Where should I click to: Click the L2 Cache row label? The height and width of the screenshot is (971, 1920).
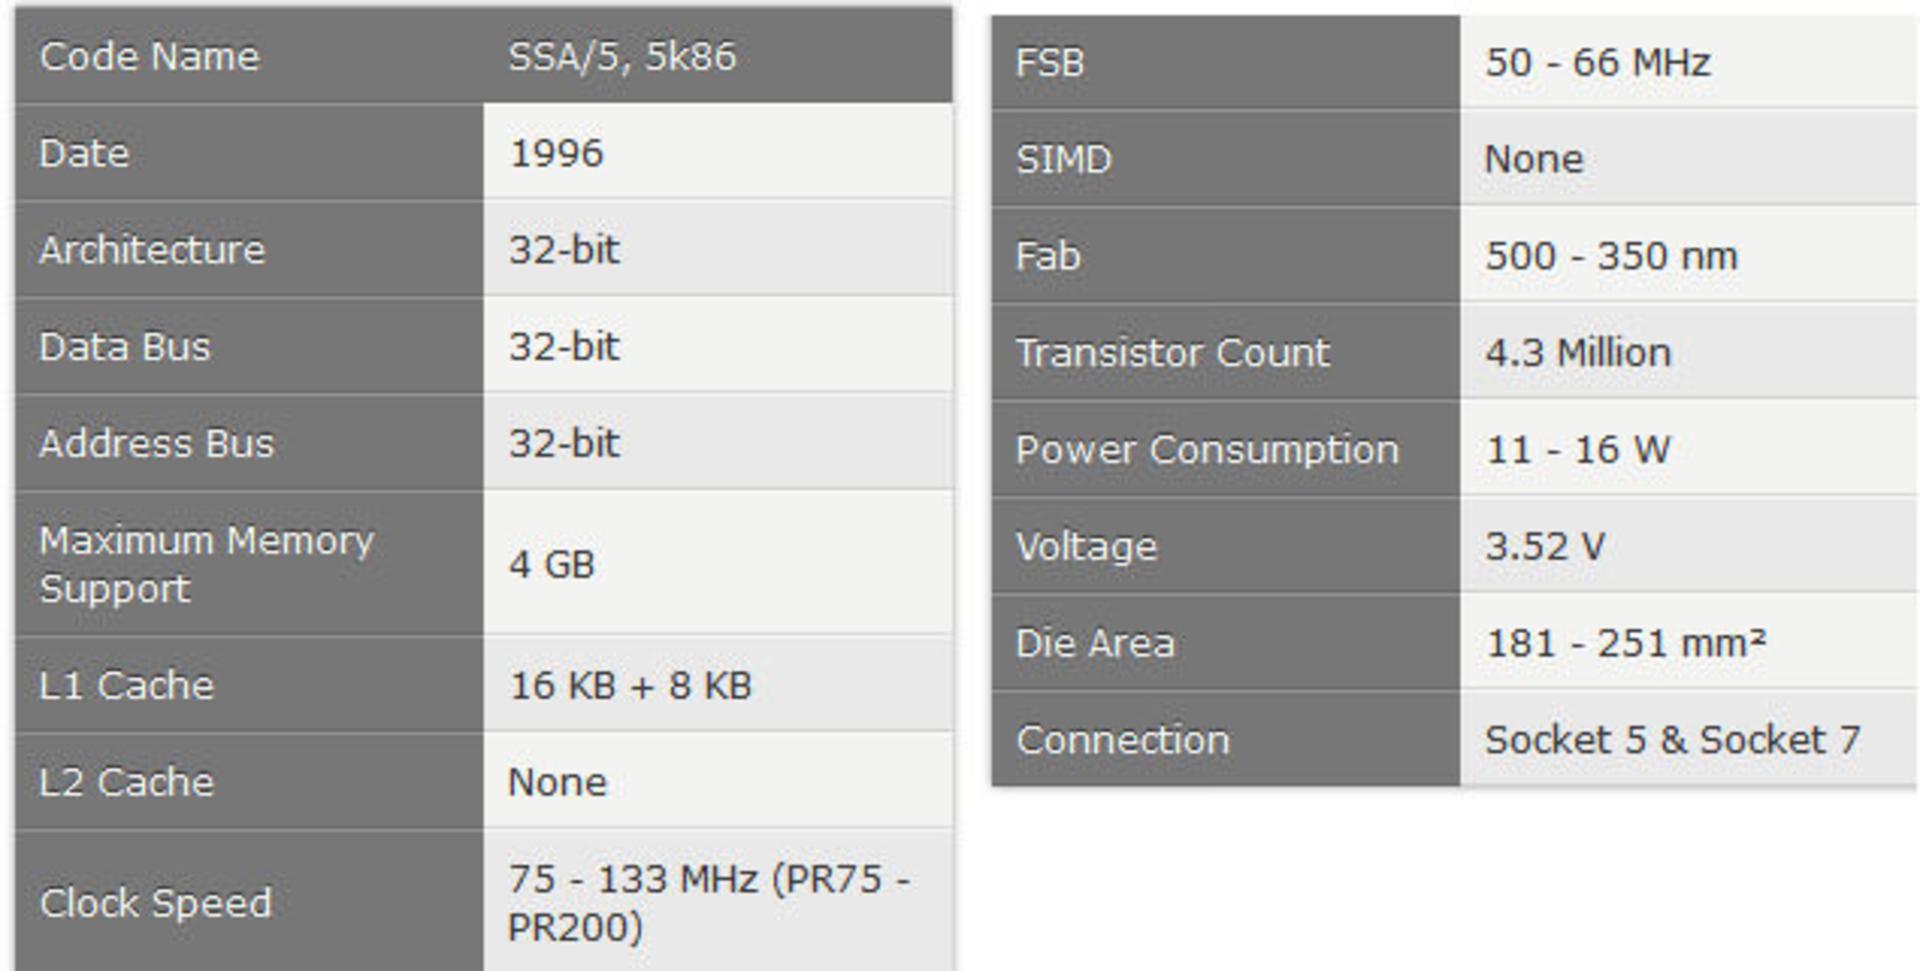(x=249, y=781)
